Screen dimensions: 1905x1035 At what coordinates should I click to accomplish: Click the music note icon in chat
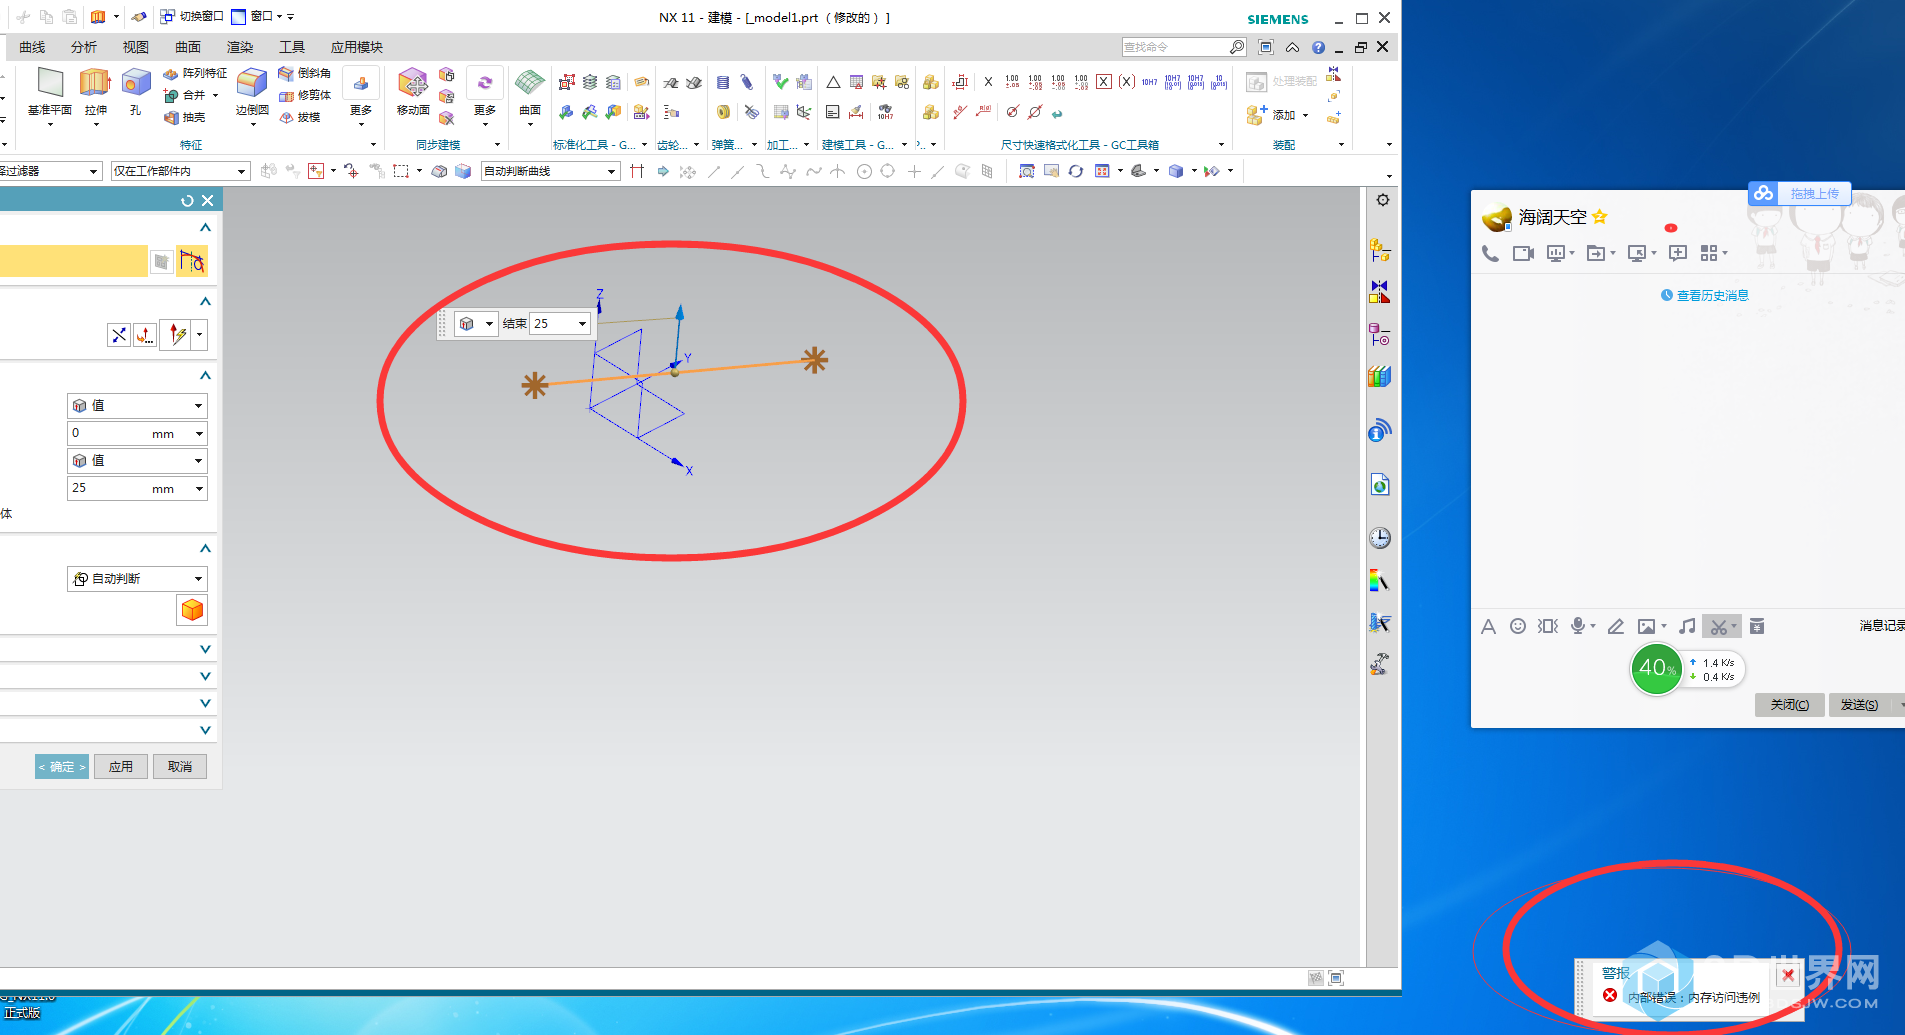click(x=1687, y=626)
